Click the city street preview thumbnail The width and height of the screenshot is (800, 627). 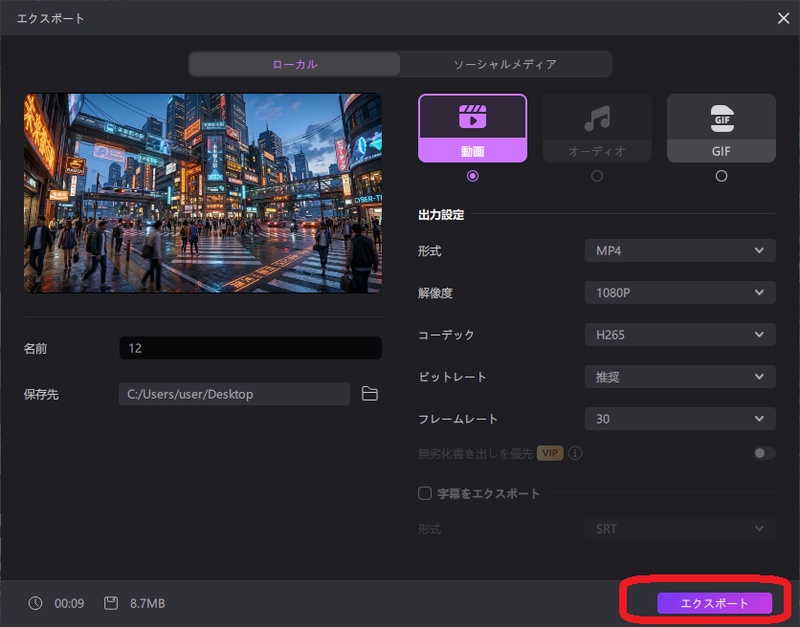point(203,193)
